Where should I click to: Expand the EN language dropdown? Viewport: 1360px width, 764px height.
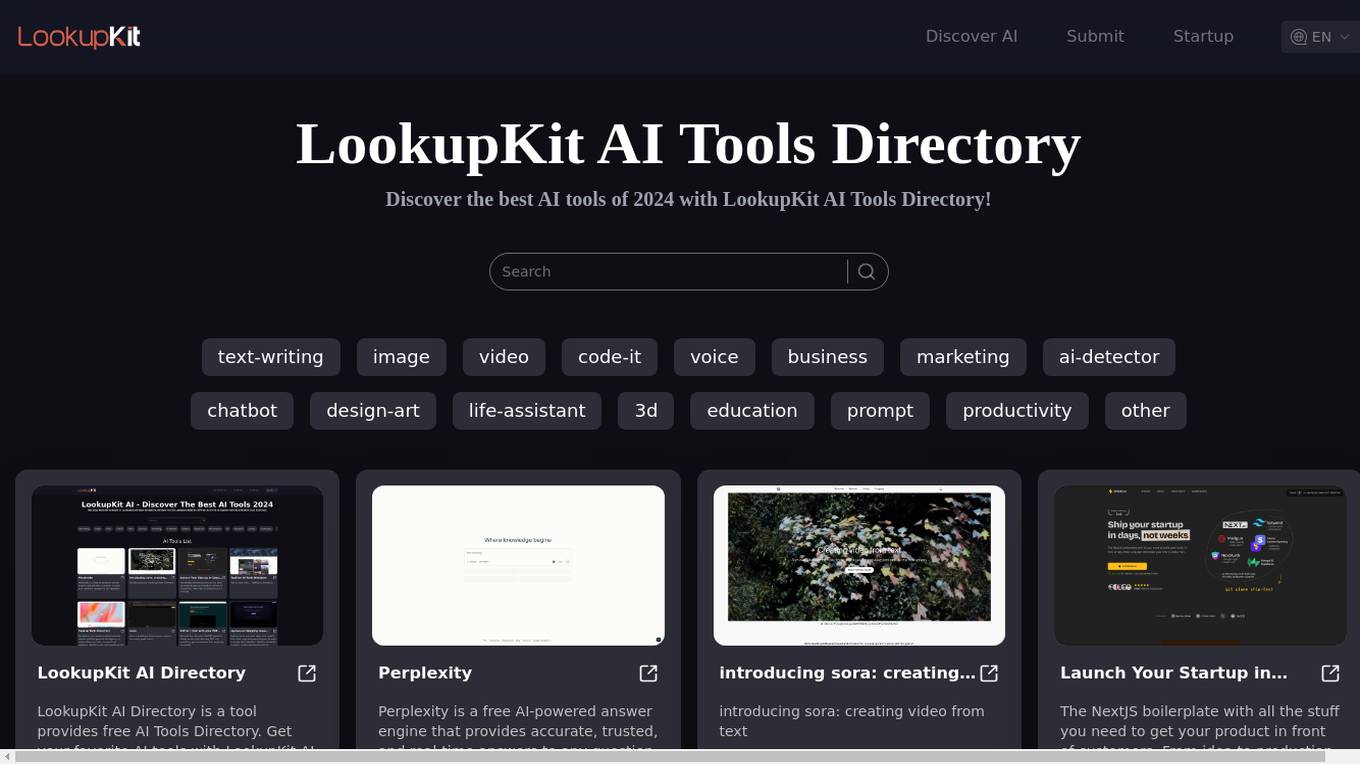tap(1320, 37)
